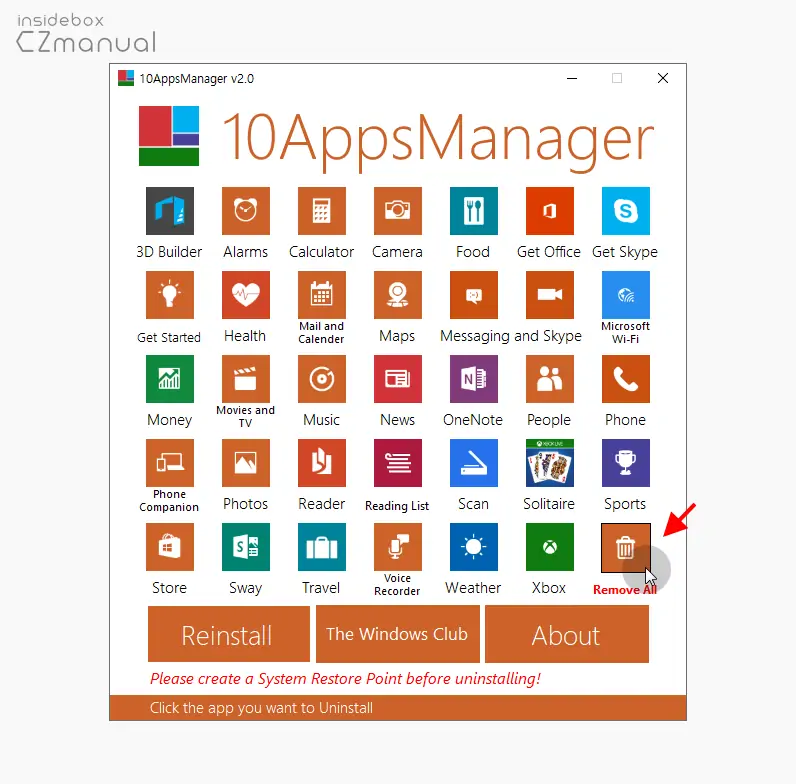Uninstall the Scan app

474,463
